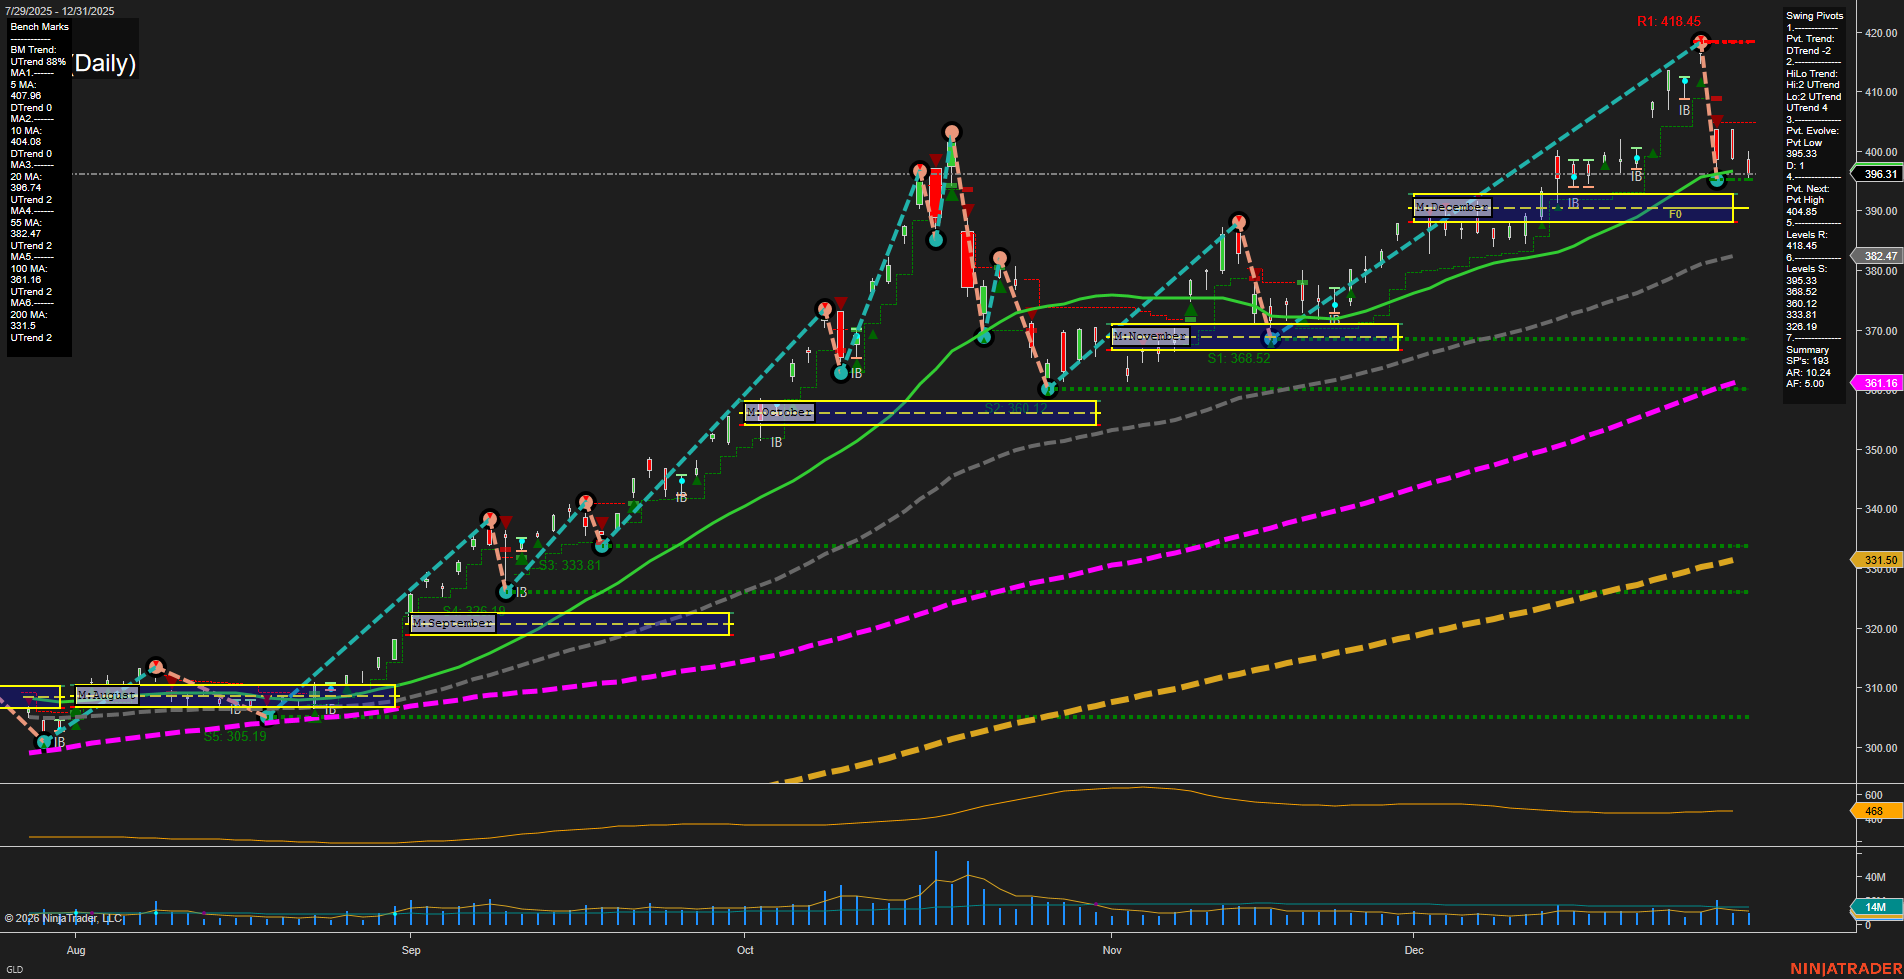The width and height of the screenshot is (1904, 979).
Task: Select the M:October month range label
Action: pyautogui.click(x=781, y=412)
